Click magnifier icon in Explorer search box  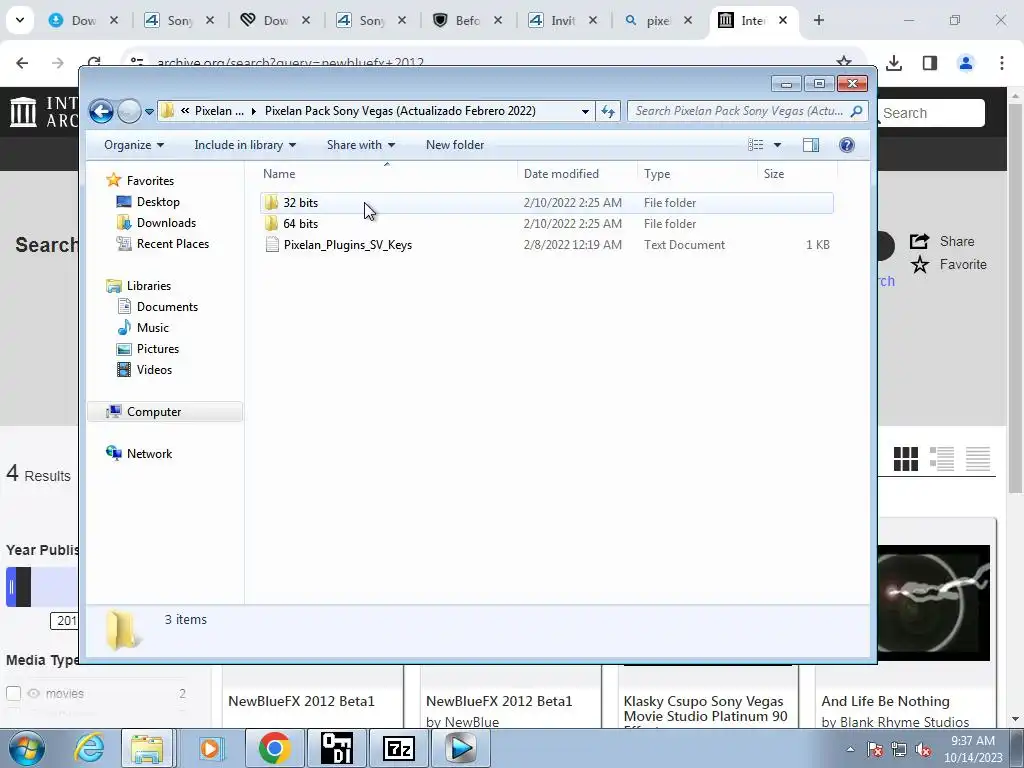(x=856, y=111)
